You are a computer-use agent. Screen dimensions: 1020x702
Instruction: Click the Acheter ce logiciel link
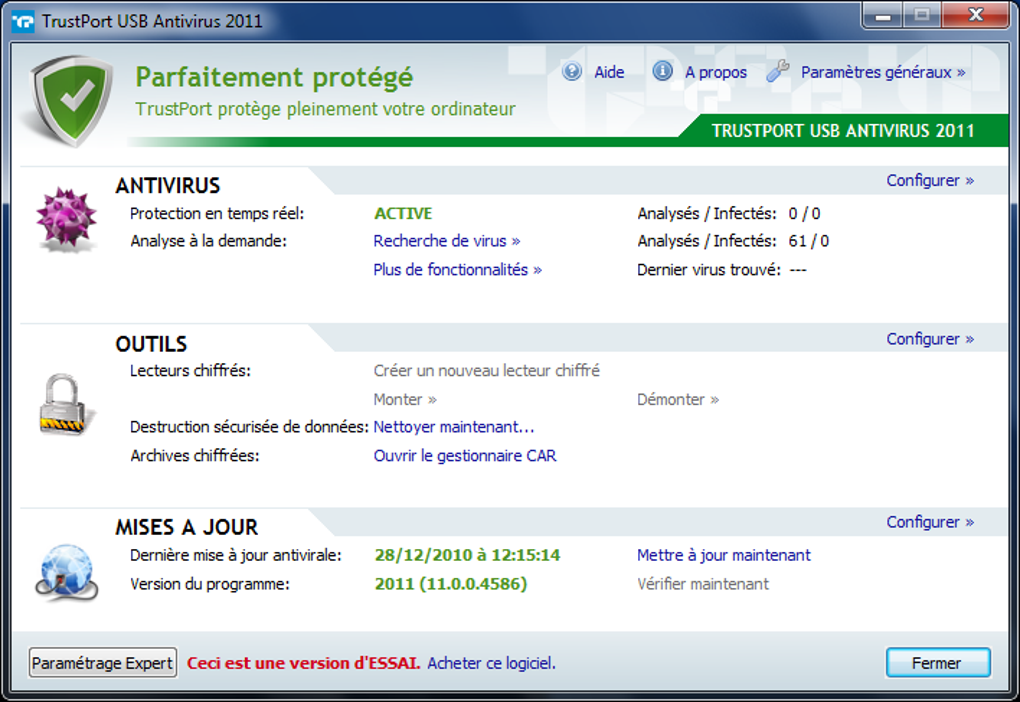[491, 663]
